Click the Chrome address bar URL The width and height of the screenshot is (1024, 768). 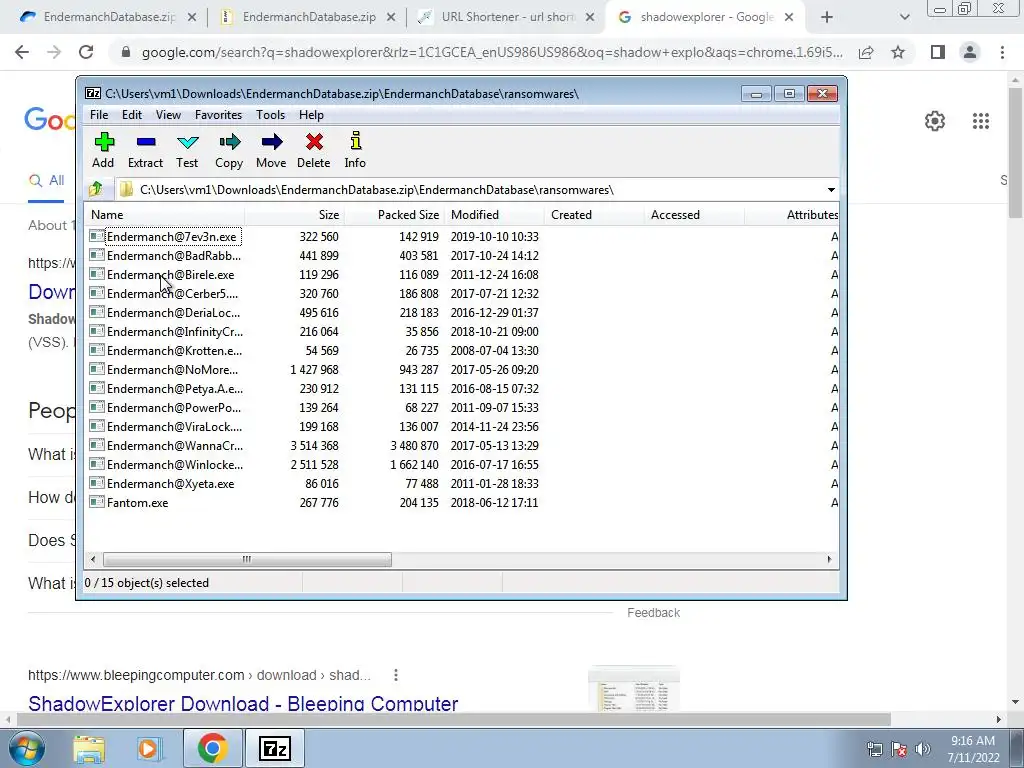[492, 52]
